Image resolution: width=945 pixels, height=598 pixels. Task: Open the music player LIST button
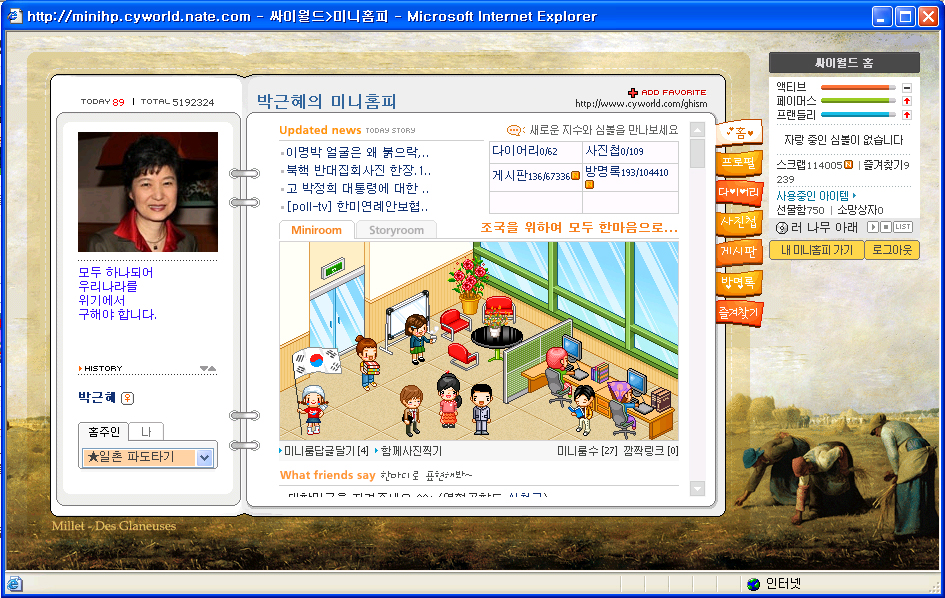pyautogui.click(x=903, y=227)
